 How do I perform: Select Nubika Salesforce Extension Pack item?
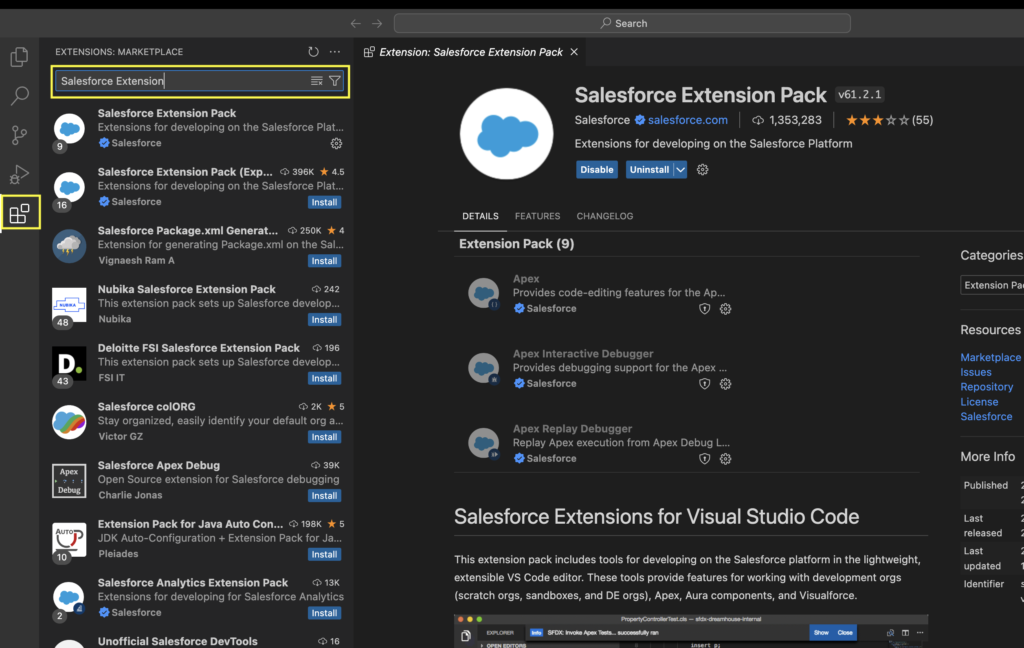pyautogui.click(x=198, y=304)
